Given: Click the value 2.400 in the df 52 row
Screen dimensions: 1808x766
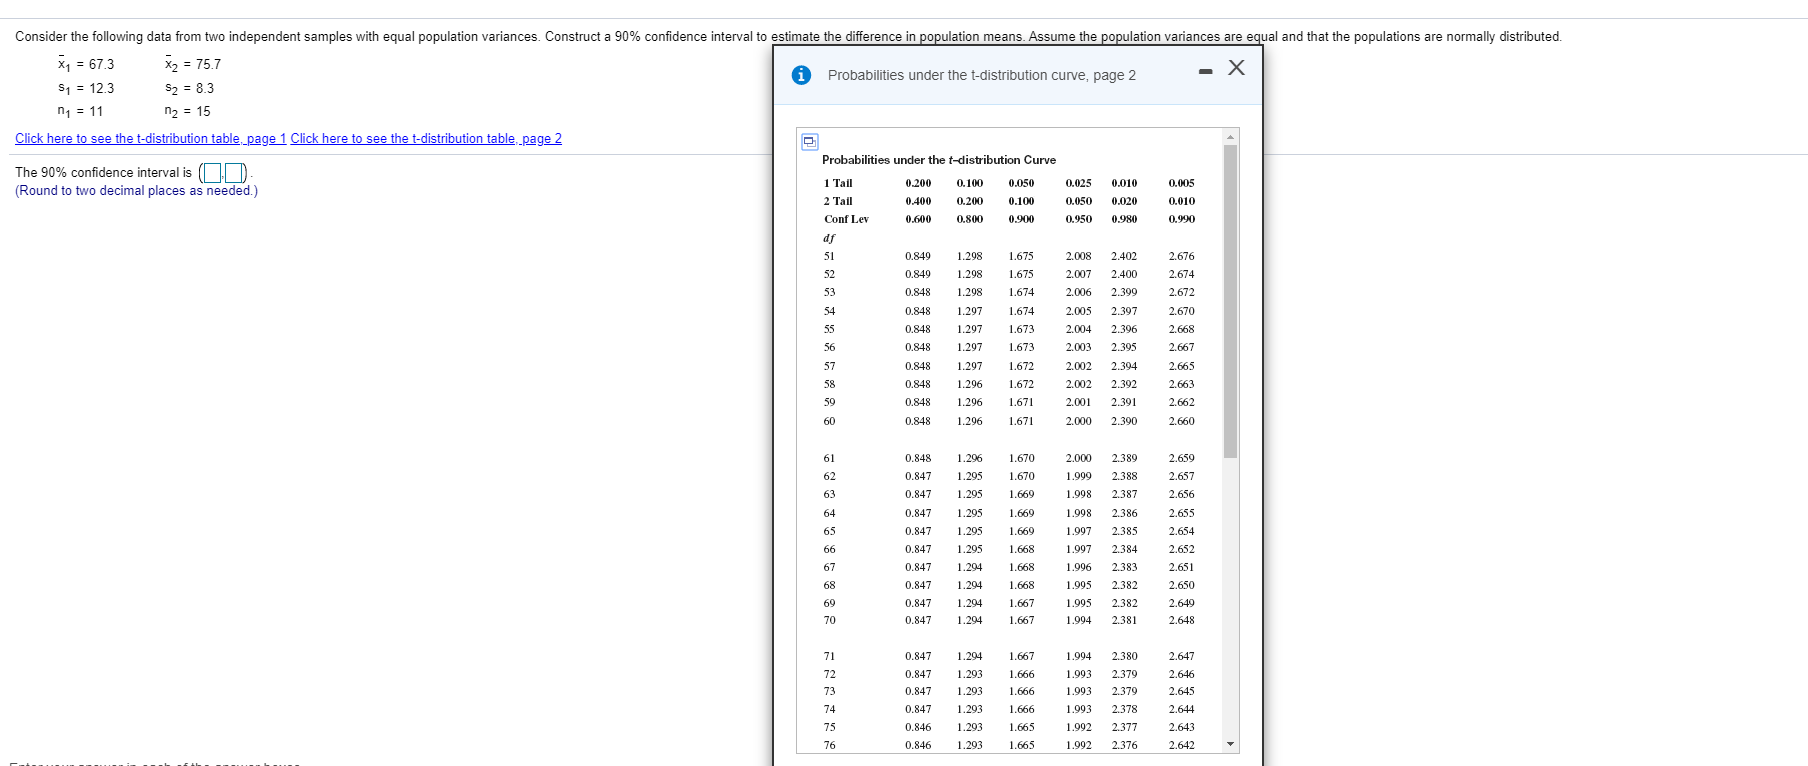Looking at the screenshot, I should 1124,274.
